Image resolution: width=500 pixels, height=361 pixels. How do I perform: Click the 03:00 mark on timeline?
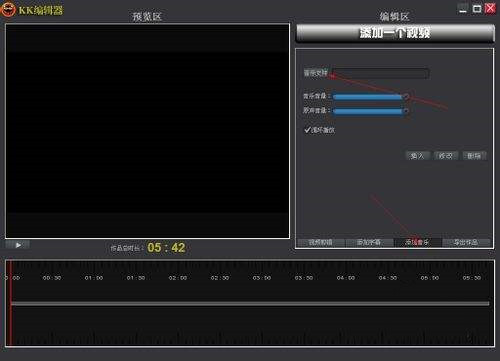point(262,278)
